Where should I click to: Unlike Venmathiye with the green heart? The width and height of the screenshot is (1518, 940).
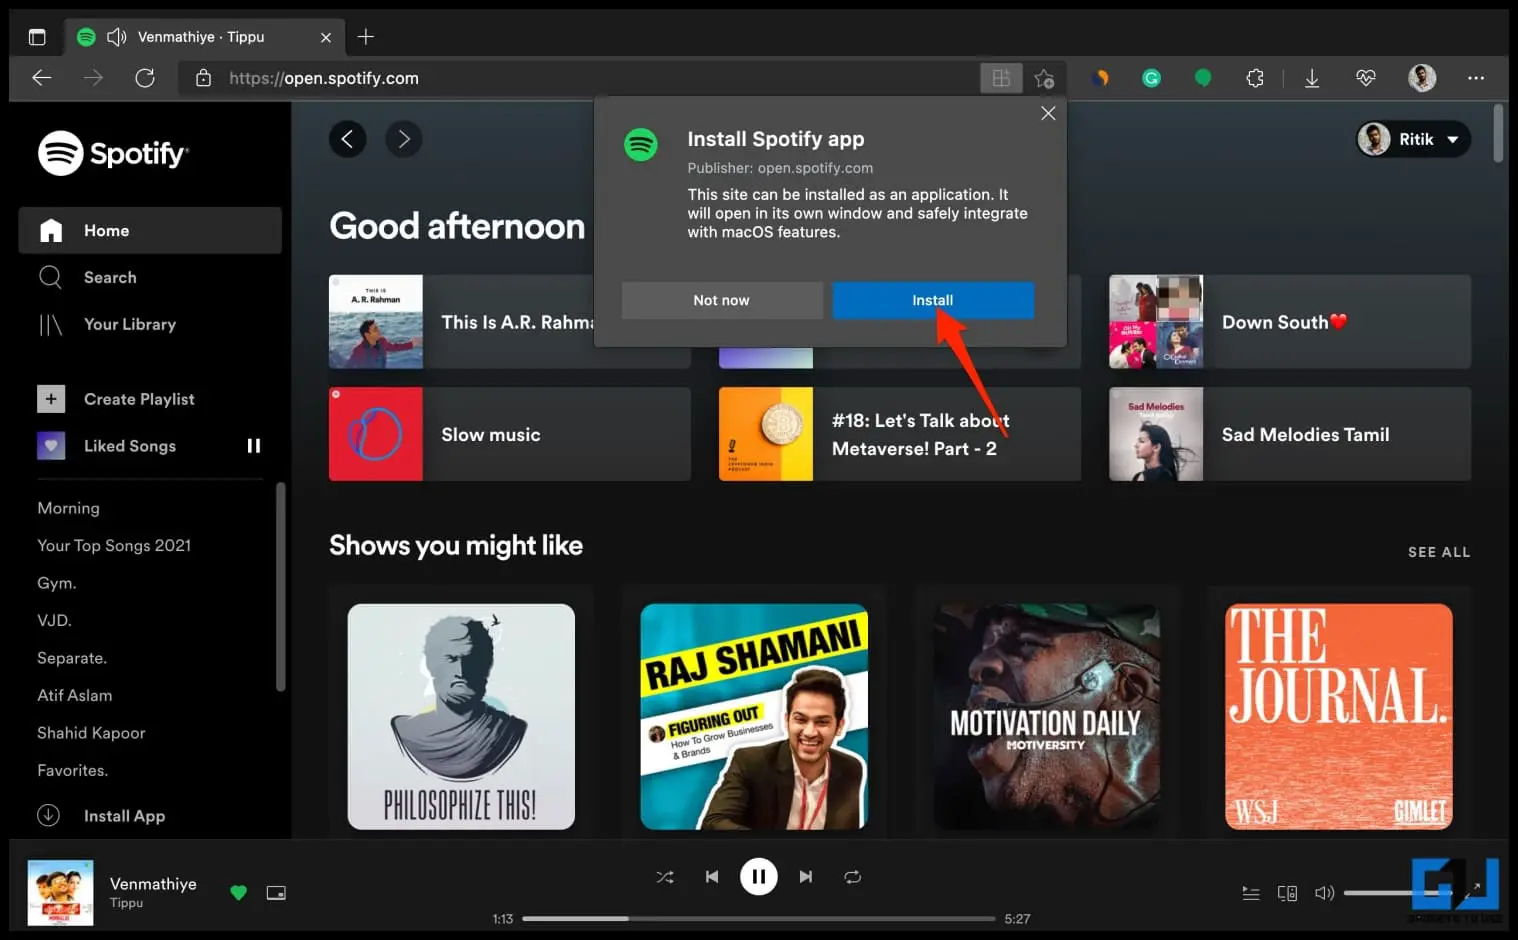pos(238,893)
